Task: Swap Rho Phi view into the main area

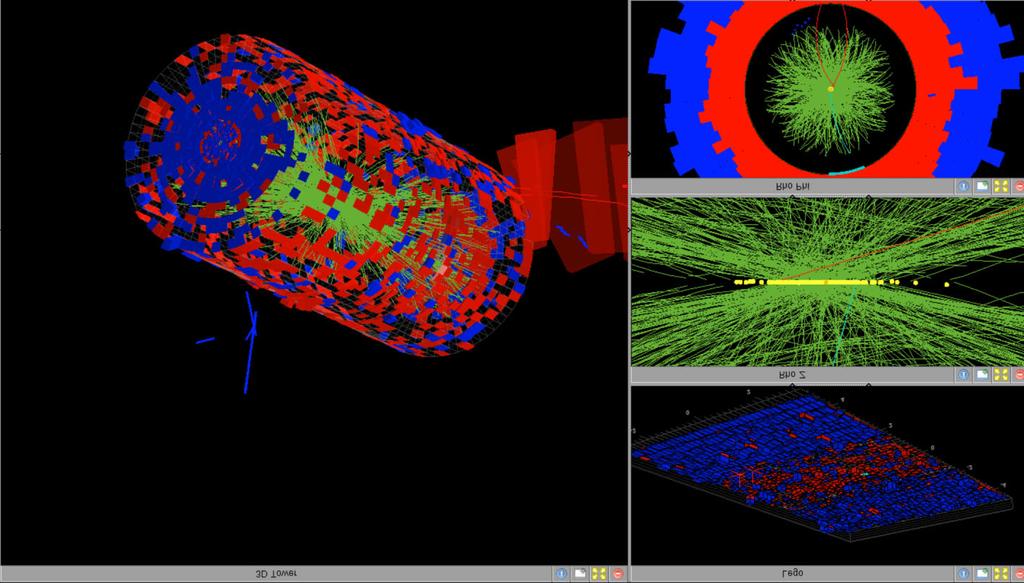Action: tap(1001, 186)
